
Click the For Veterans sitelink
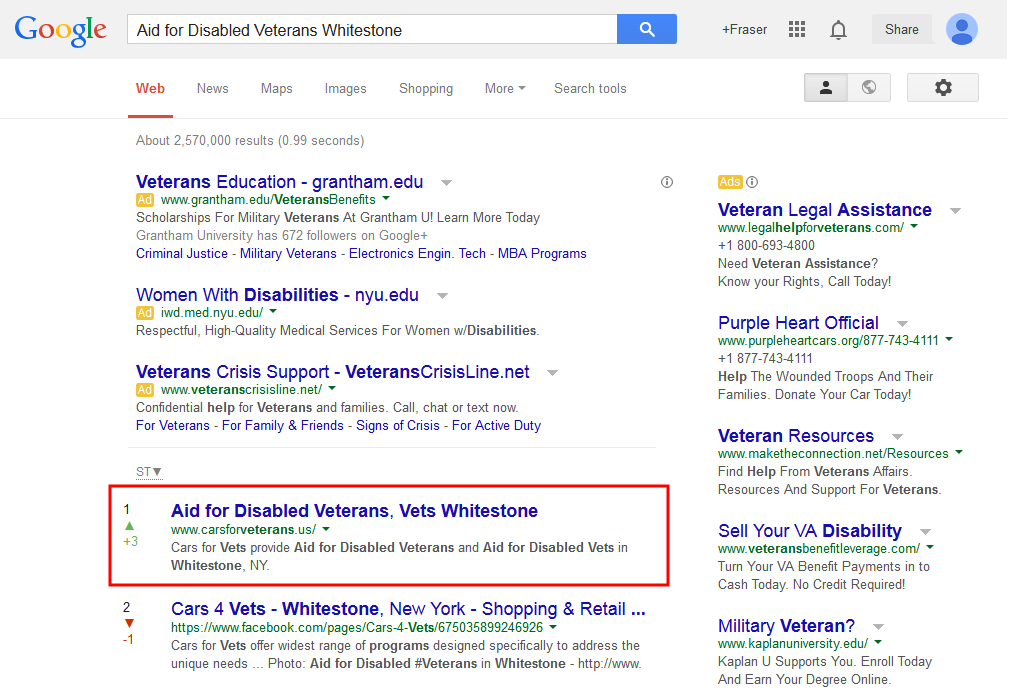(x=172, y=426)
